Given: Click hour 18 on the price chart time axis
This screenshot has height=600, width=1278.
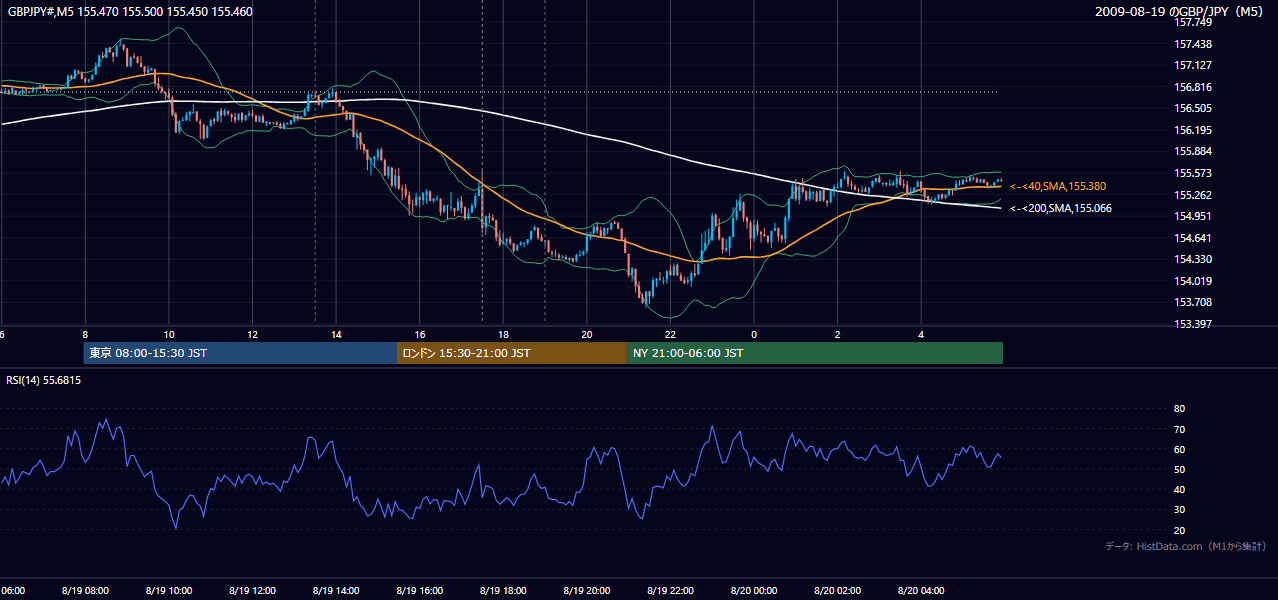Looking at the screenshot, I should click(x=503, y=334).
